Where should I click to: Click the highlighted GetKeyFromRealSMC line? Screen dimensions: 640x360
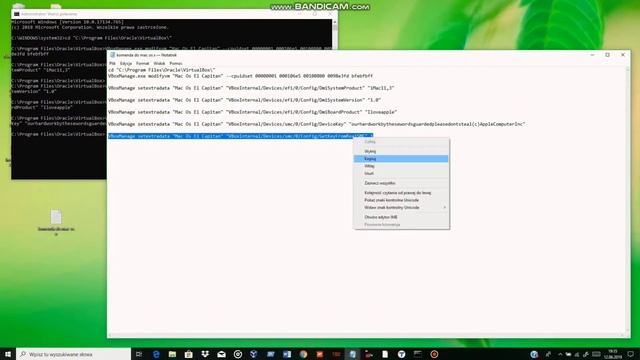click(x=240, y=136)
